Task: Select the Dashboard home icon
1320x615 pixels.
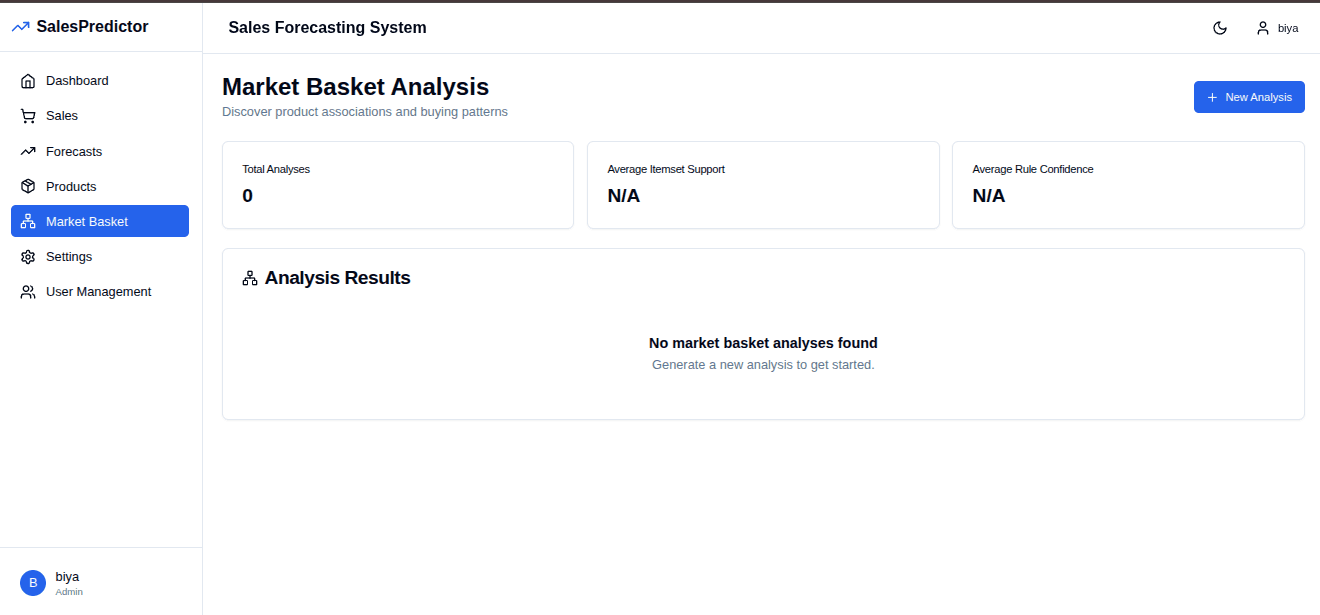Action: (28, 80)
